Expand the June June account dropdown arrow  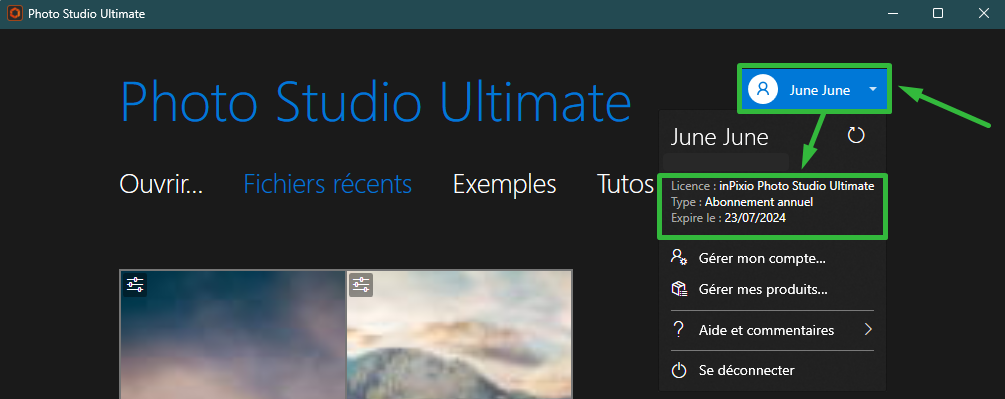coord(873,89)
